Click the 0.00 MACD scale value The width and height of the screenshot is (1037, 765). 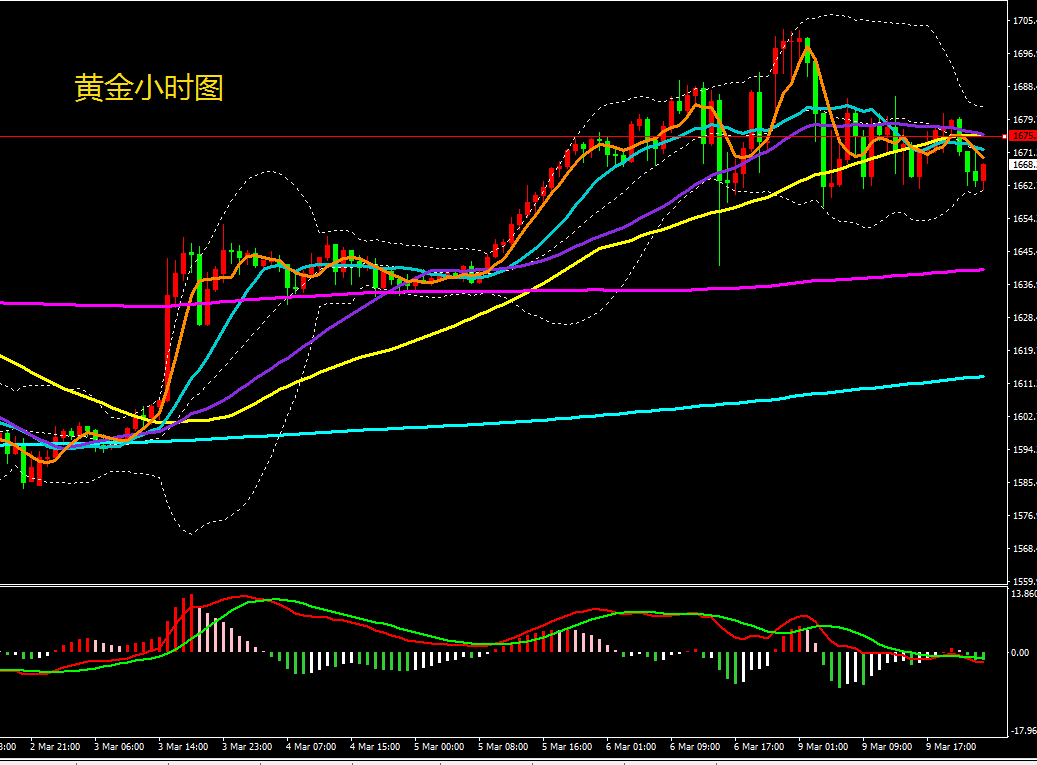[x=1020, y=653]
